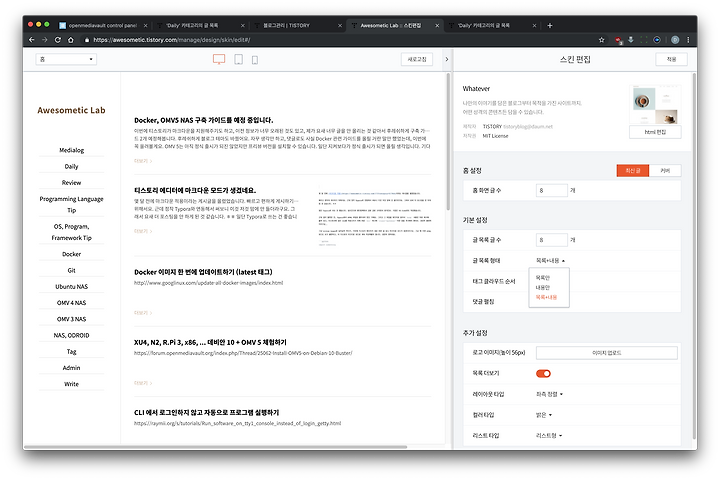The height and width of the screenshot is (480, 720).
Task: Select the tablet preview icon
Action: [x=239, y=59]
